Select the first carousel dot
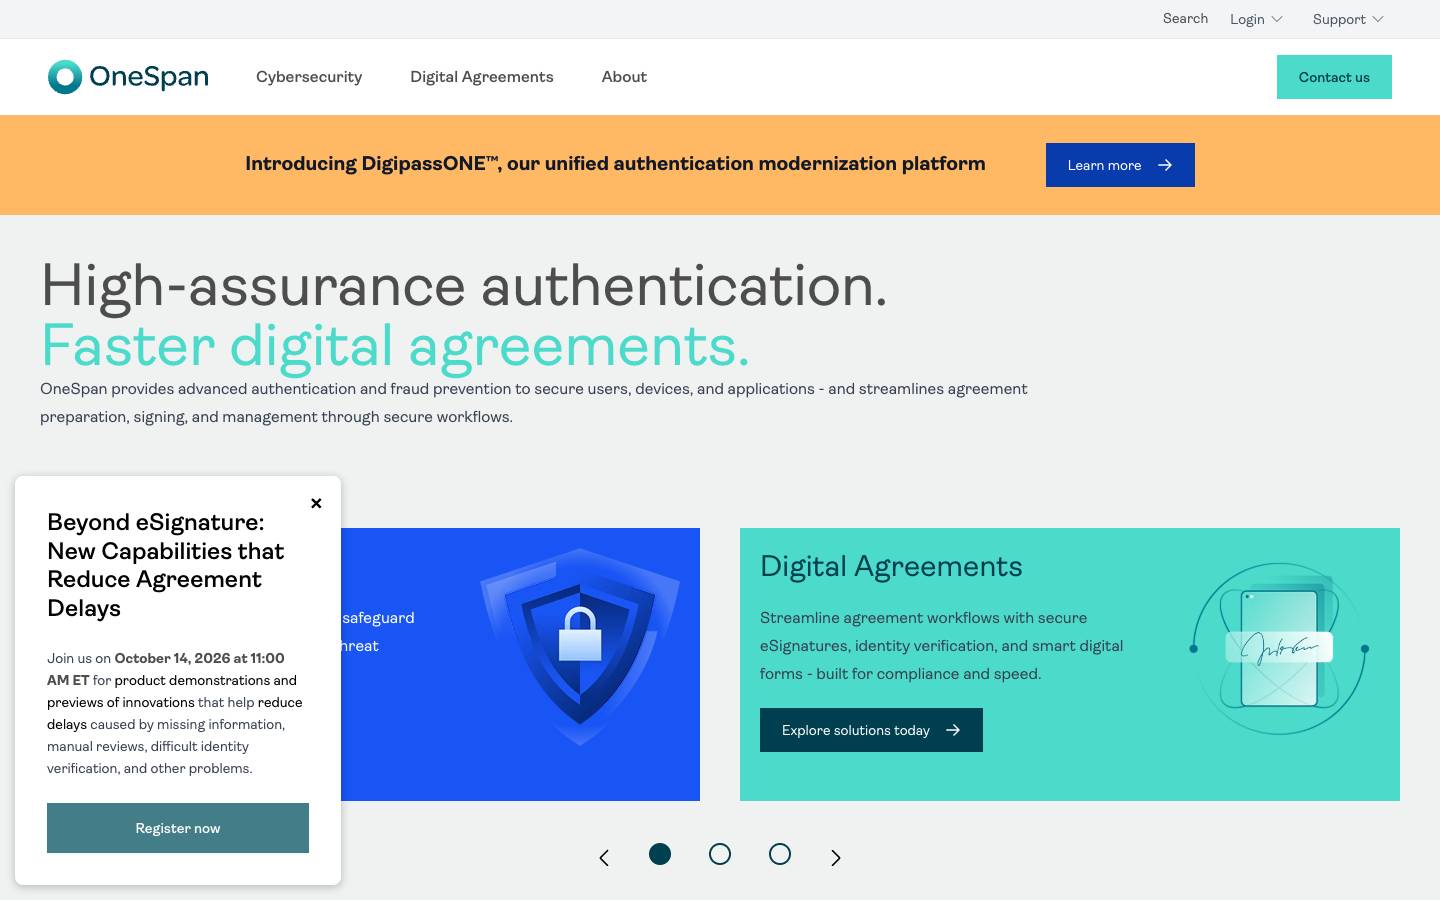Image resolution: width=1440 pixels, height=900 pixels. 660,854
